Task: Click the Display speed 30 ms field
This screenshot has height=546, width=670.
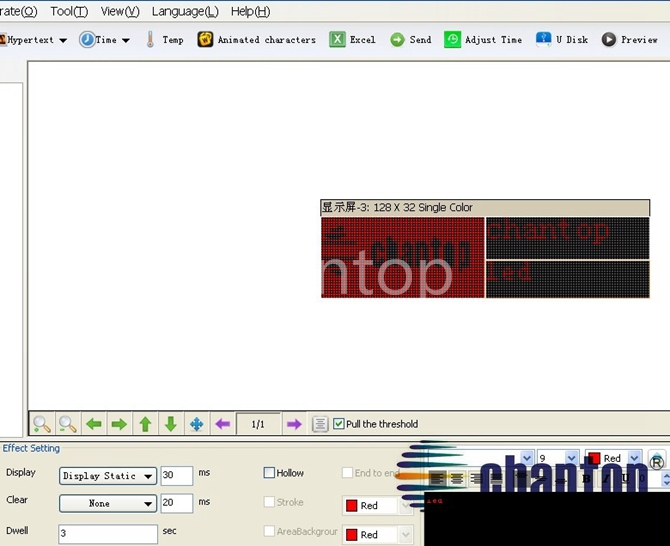Action: [177, 476]
